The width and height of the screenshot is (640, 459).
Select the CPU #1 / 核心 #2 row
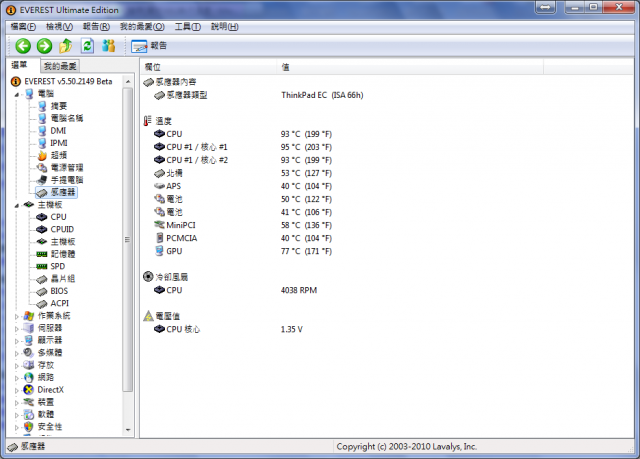click(x=243, y=160)
